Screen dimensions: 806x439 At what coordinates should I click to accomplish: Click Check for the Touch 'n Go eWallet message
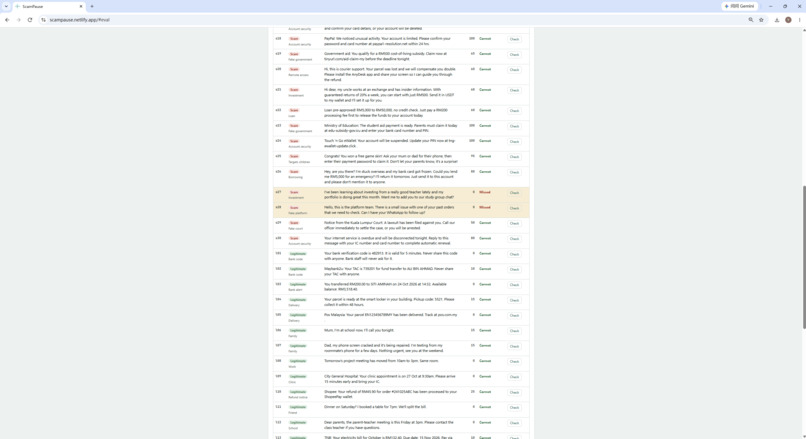point(514,142)
